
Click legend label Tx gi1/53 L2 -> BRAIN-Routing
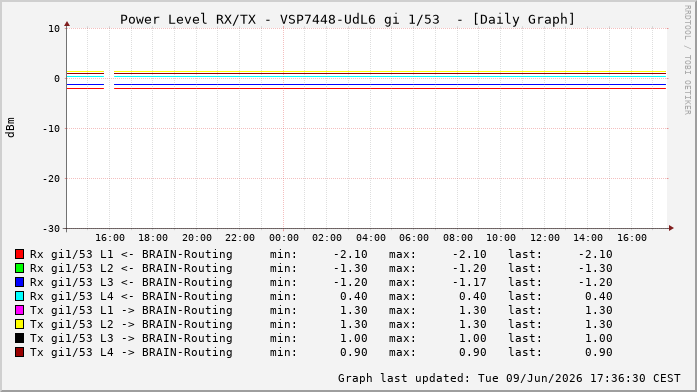coord(131,324)
